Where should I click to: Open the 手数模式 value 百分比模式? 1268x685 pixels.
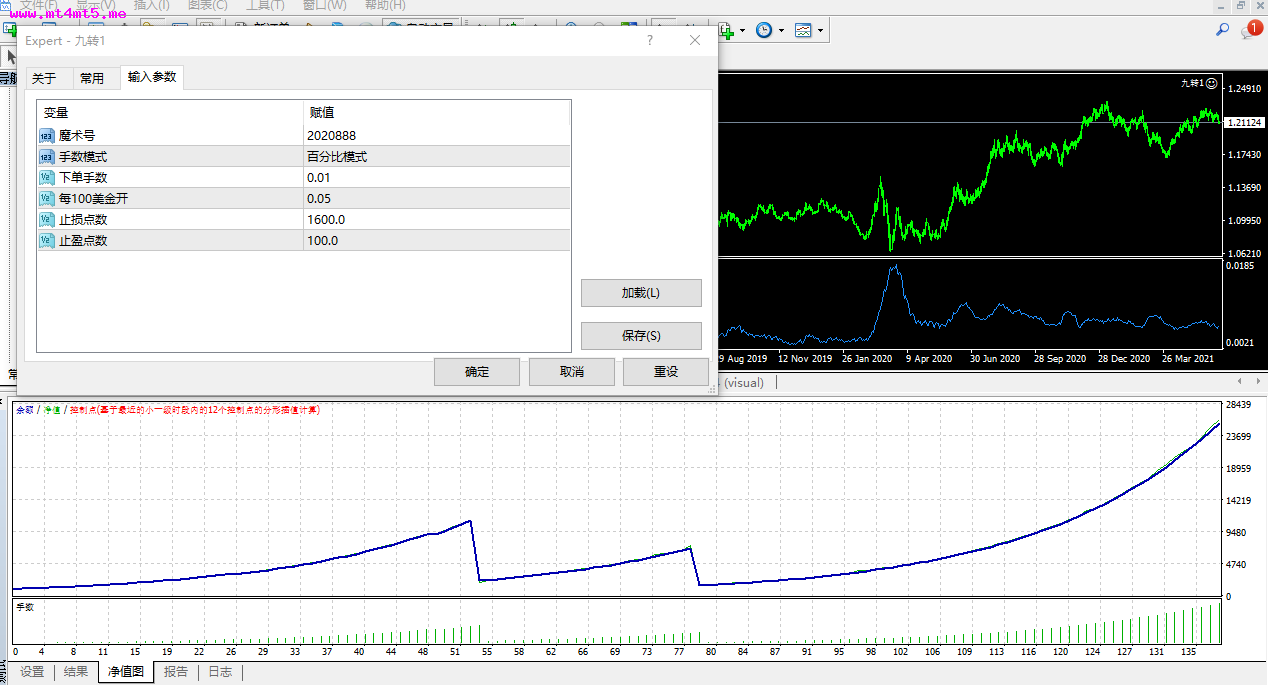[x=437, y=156]
